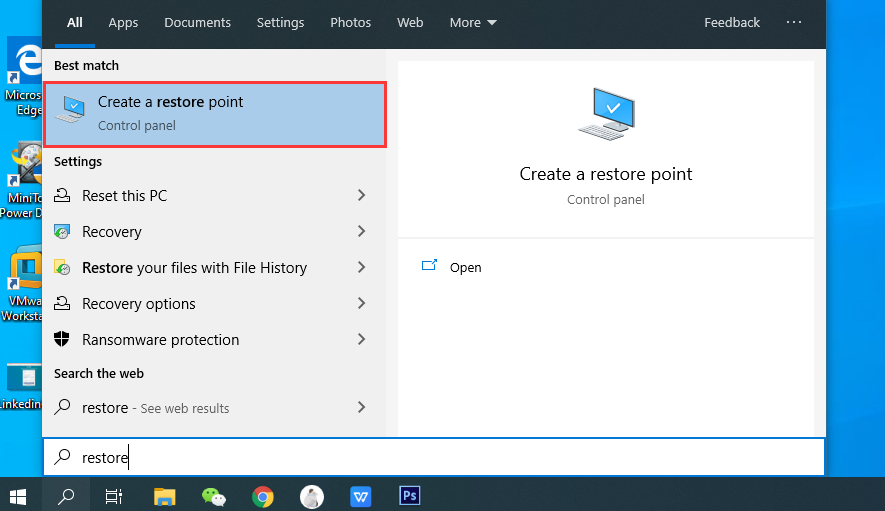Switch to the All search tab
The width and height of the screenshot is (885, 511).
(75, 23)
